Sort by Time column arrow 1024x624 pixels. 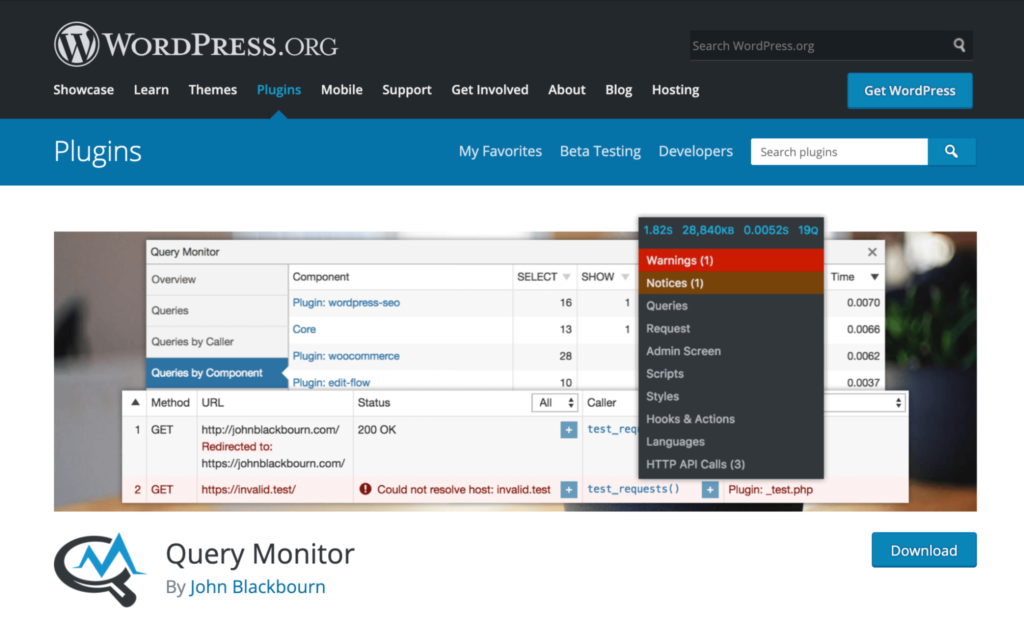pos(874,277)
